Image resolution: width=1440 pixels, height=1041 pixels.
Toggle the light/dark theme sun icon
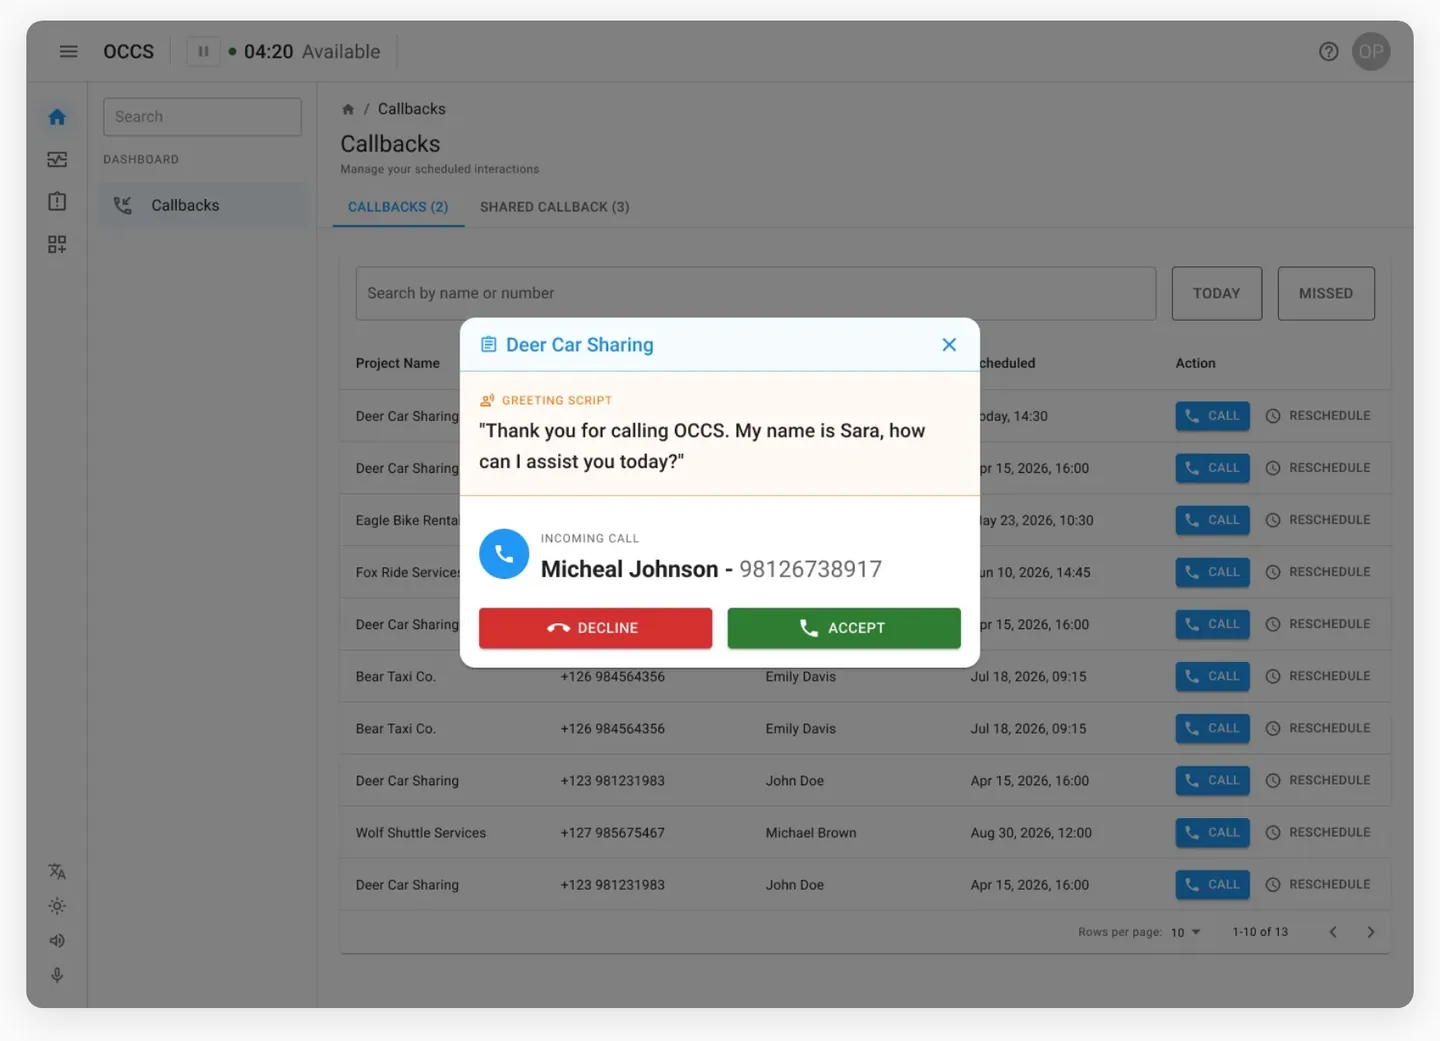pos(57,906)
